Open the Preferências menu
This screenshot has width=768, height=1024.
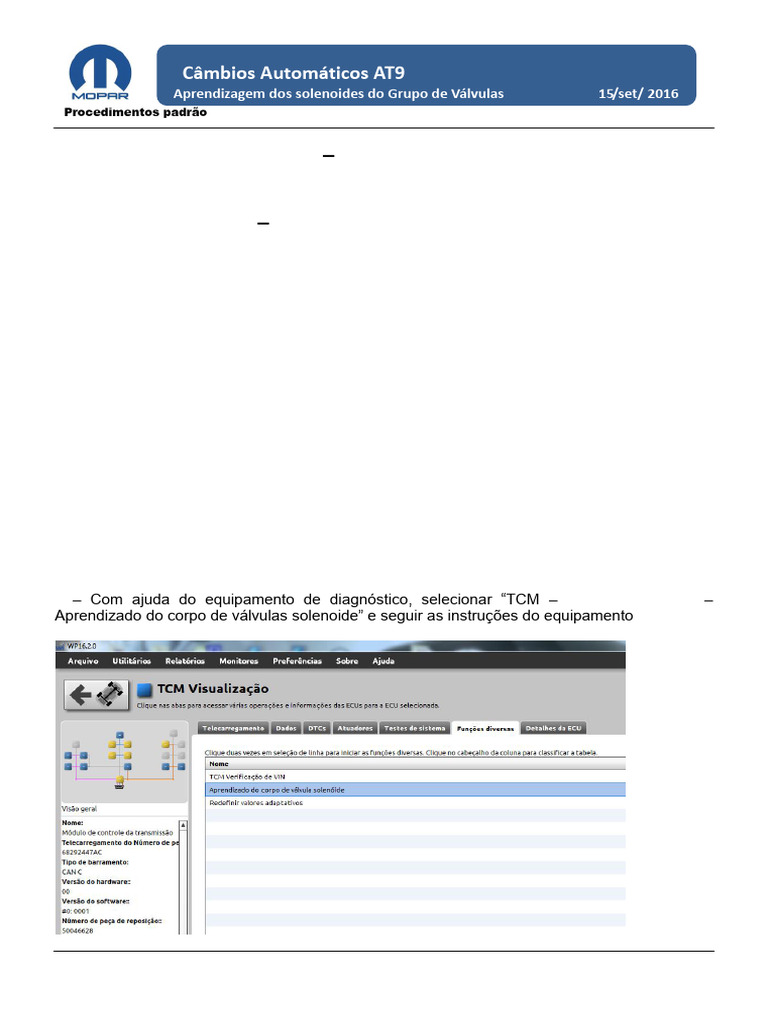coord(297,661)
